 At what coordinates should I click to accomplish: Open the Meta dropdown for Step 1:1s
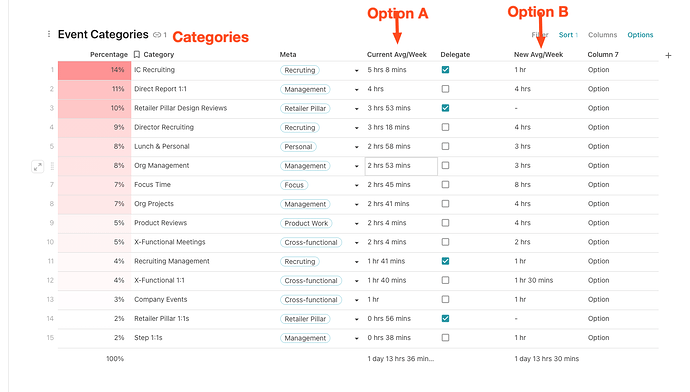pos(356,339)
